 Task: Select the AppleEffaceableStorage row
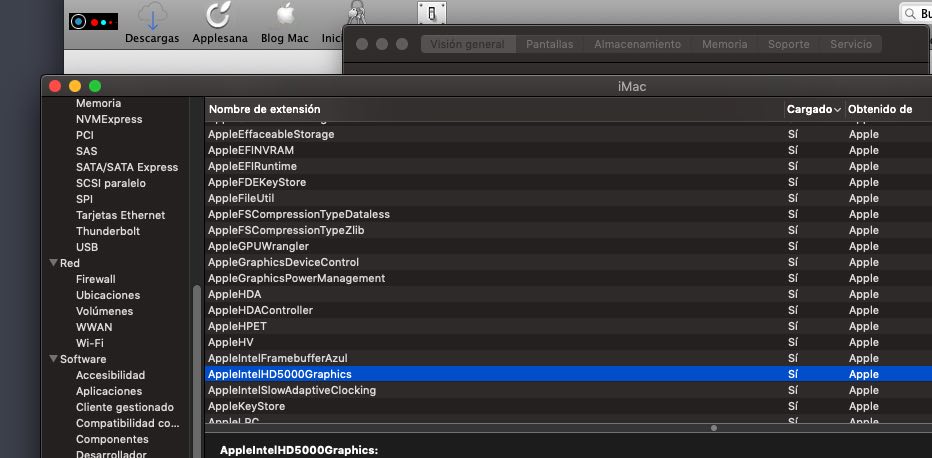[x=568, y=134]
